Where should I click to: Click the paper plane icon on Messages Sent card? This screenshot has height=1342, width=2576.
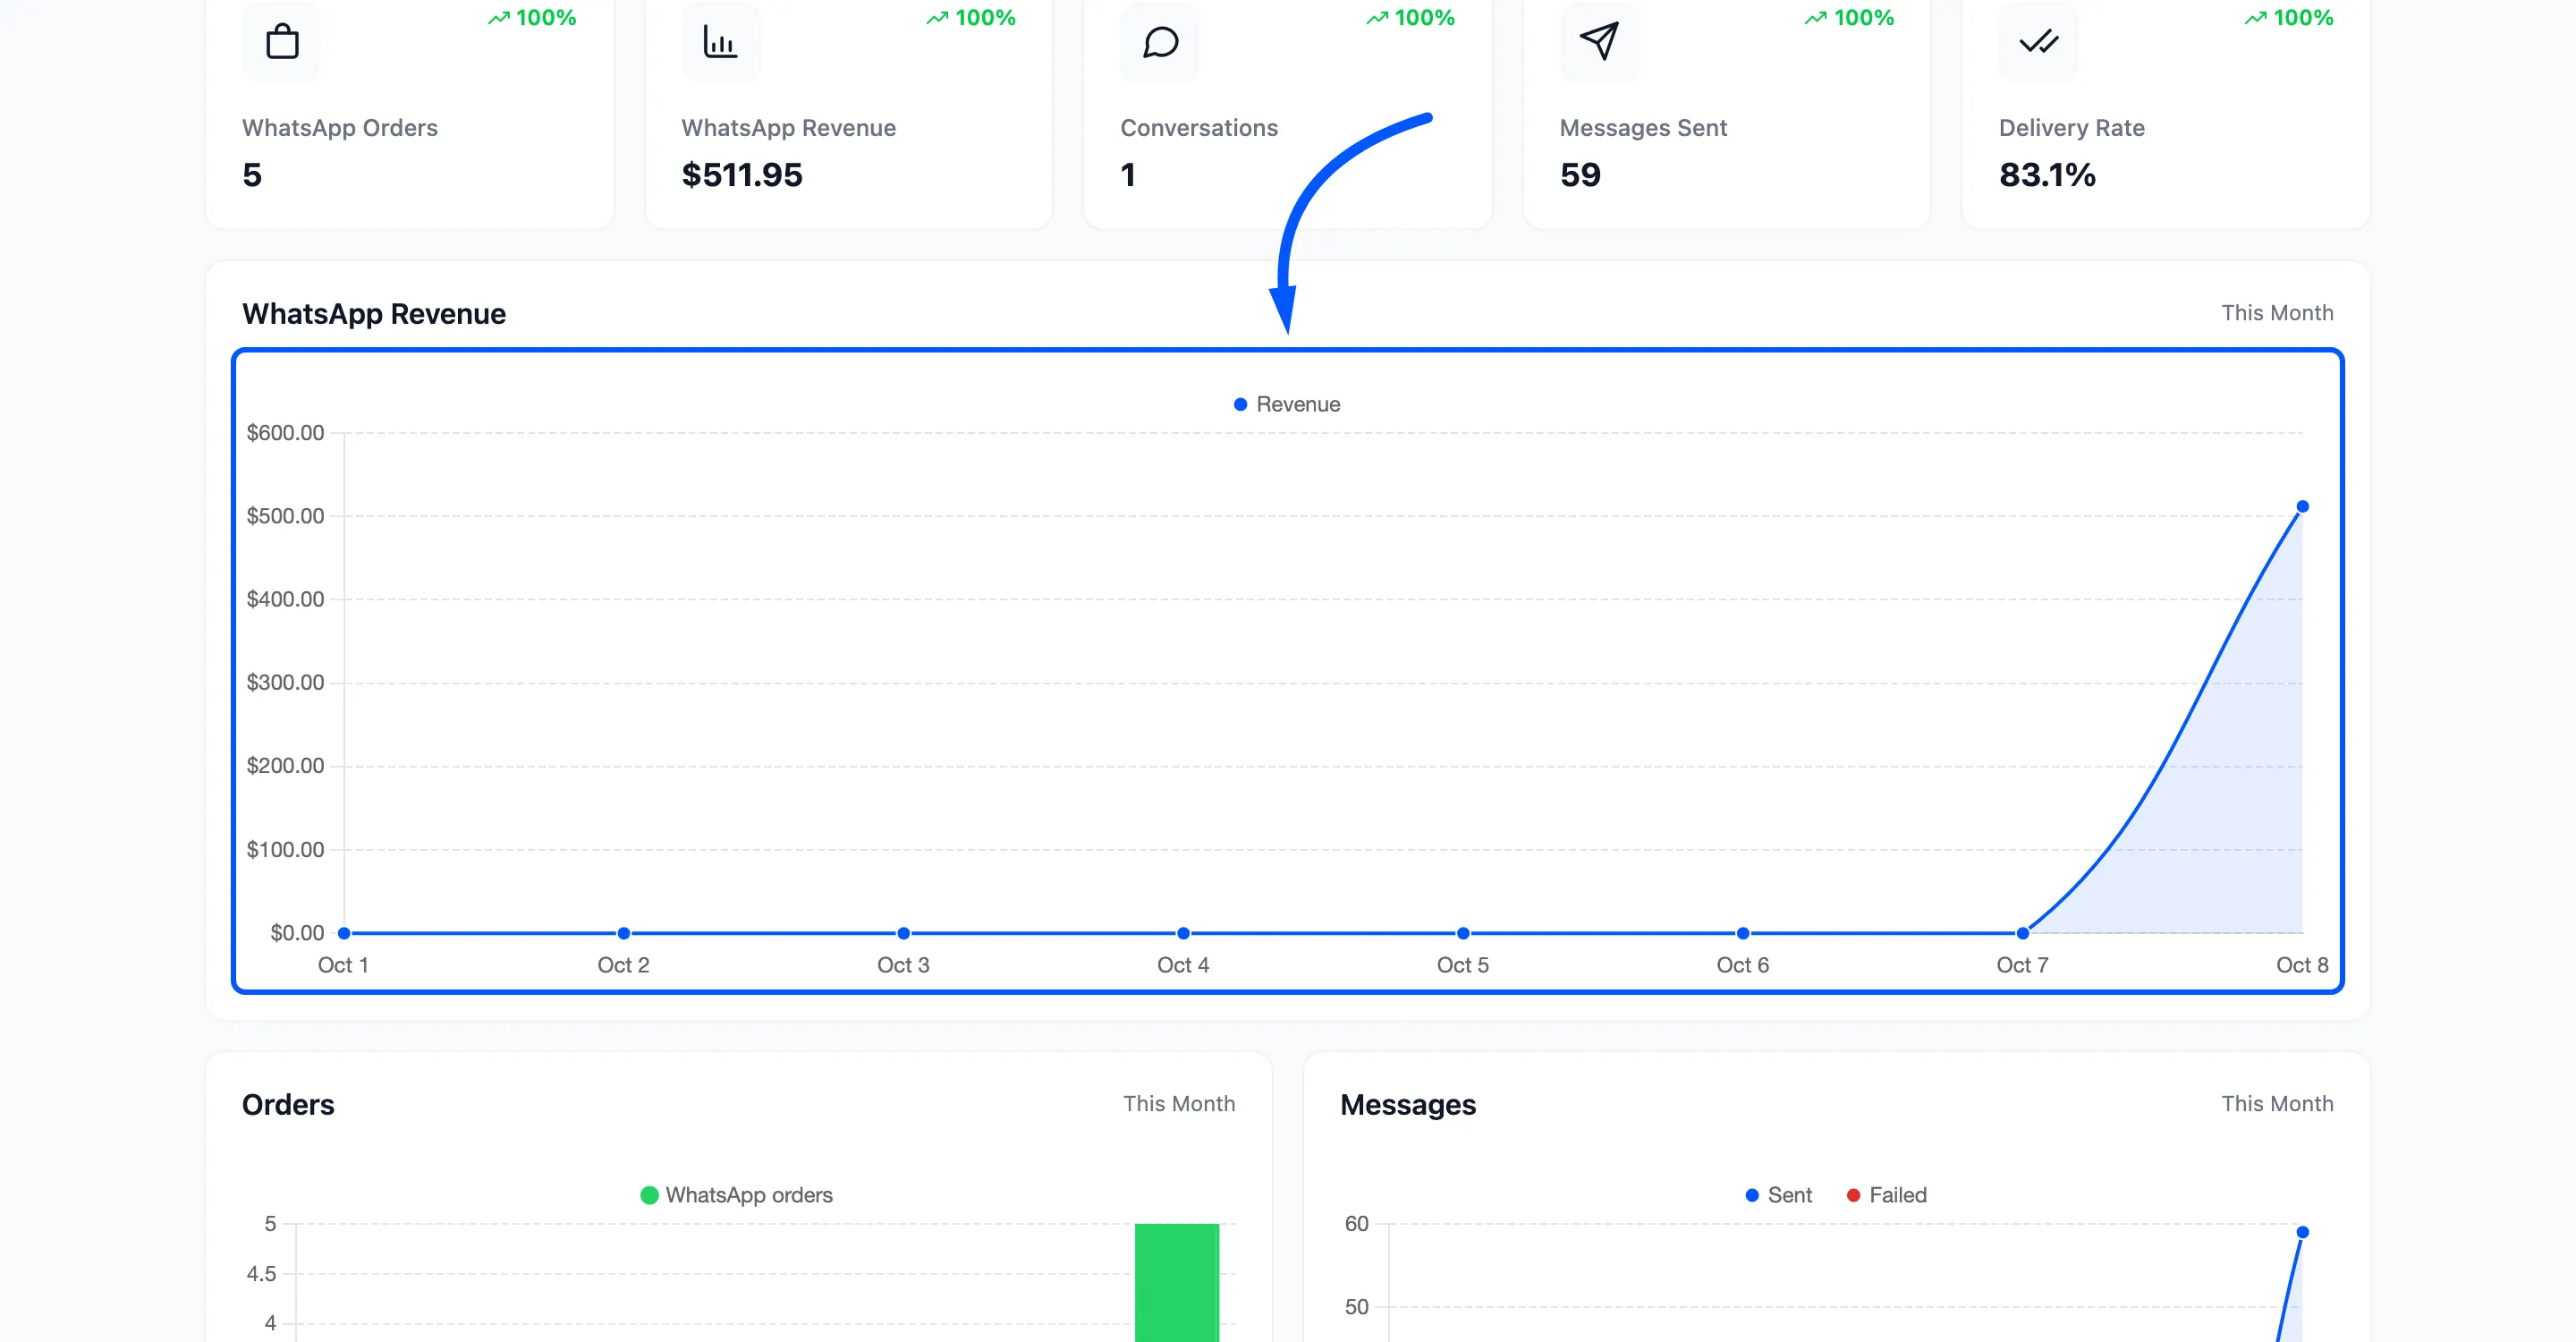click(1599, 41)
